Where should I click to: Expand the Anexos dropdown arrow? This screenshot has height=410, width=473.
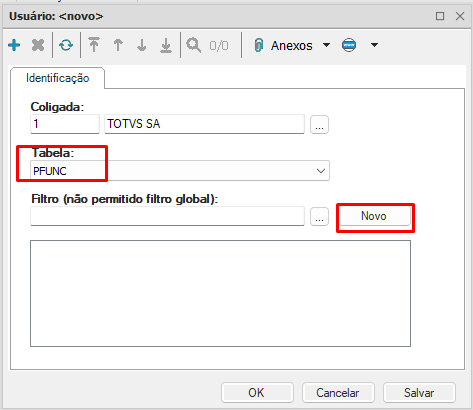pos(326,45)
